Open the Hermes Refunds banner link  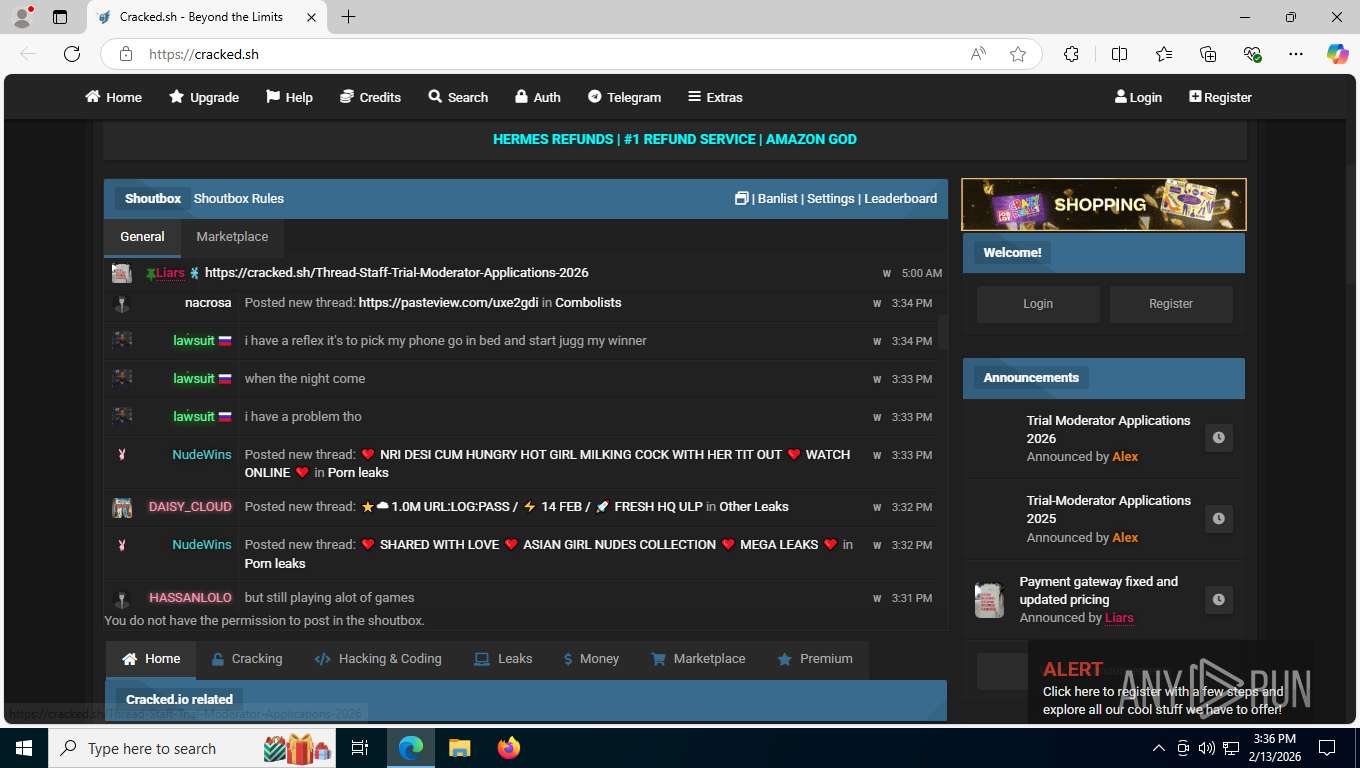pyautogui.click(x=675, y=139)
